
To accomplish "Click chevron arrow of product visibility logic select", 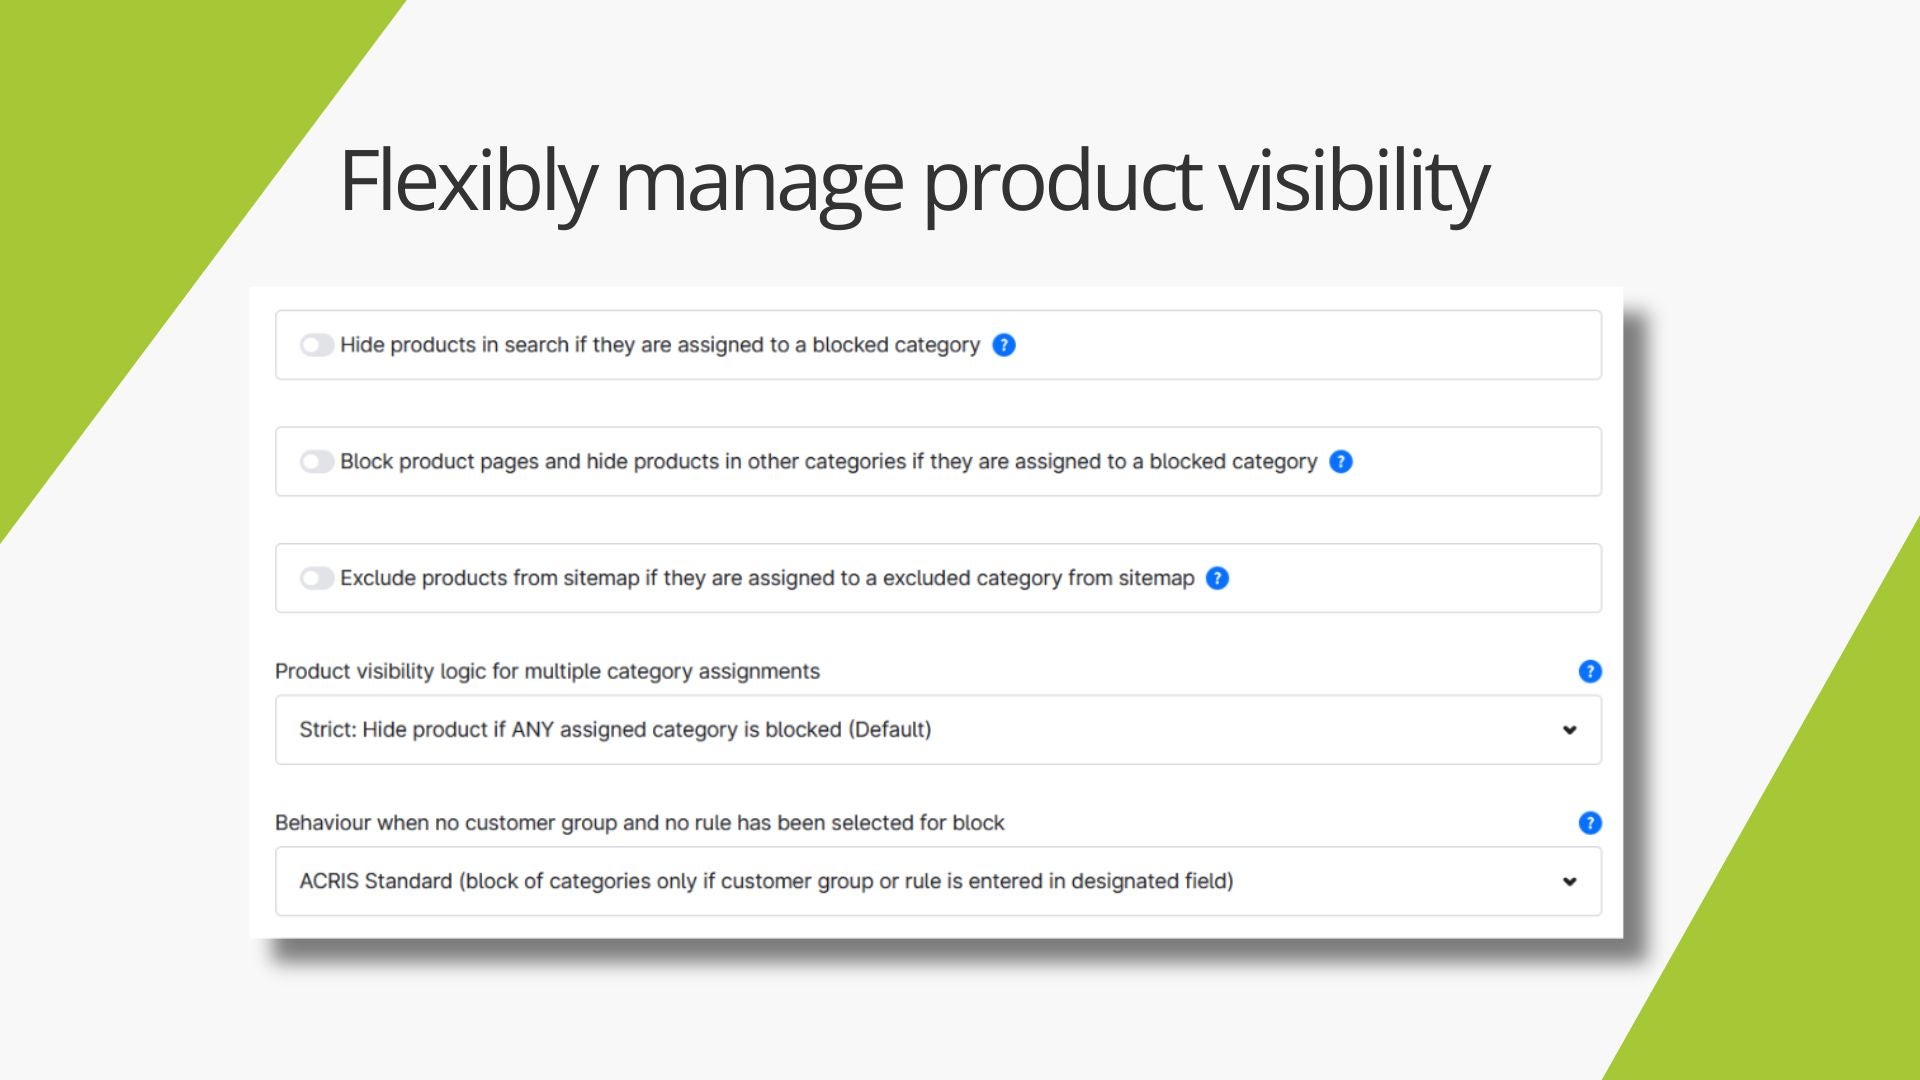I will [x=1570, y=730].
